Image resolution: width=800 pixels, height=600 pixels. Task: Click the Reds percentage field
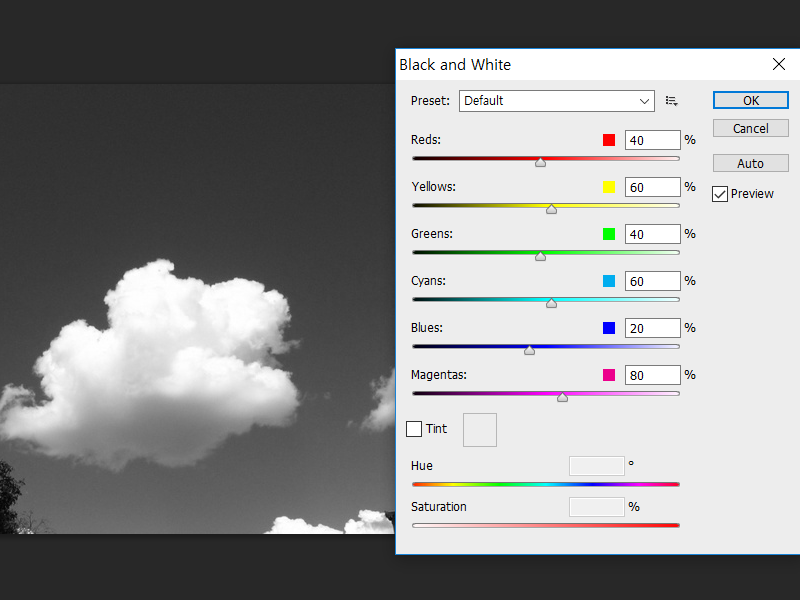pyautogui.click(x=653, y=140)
